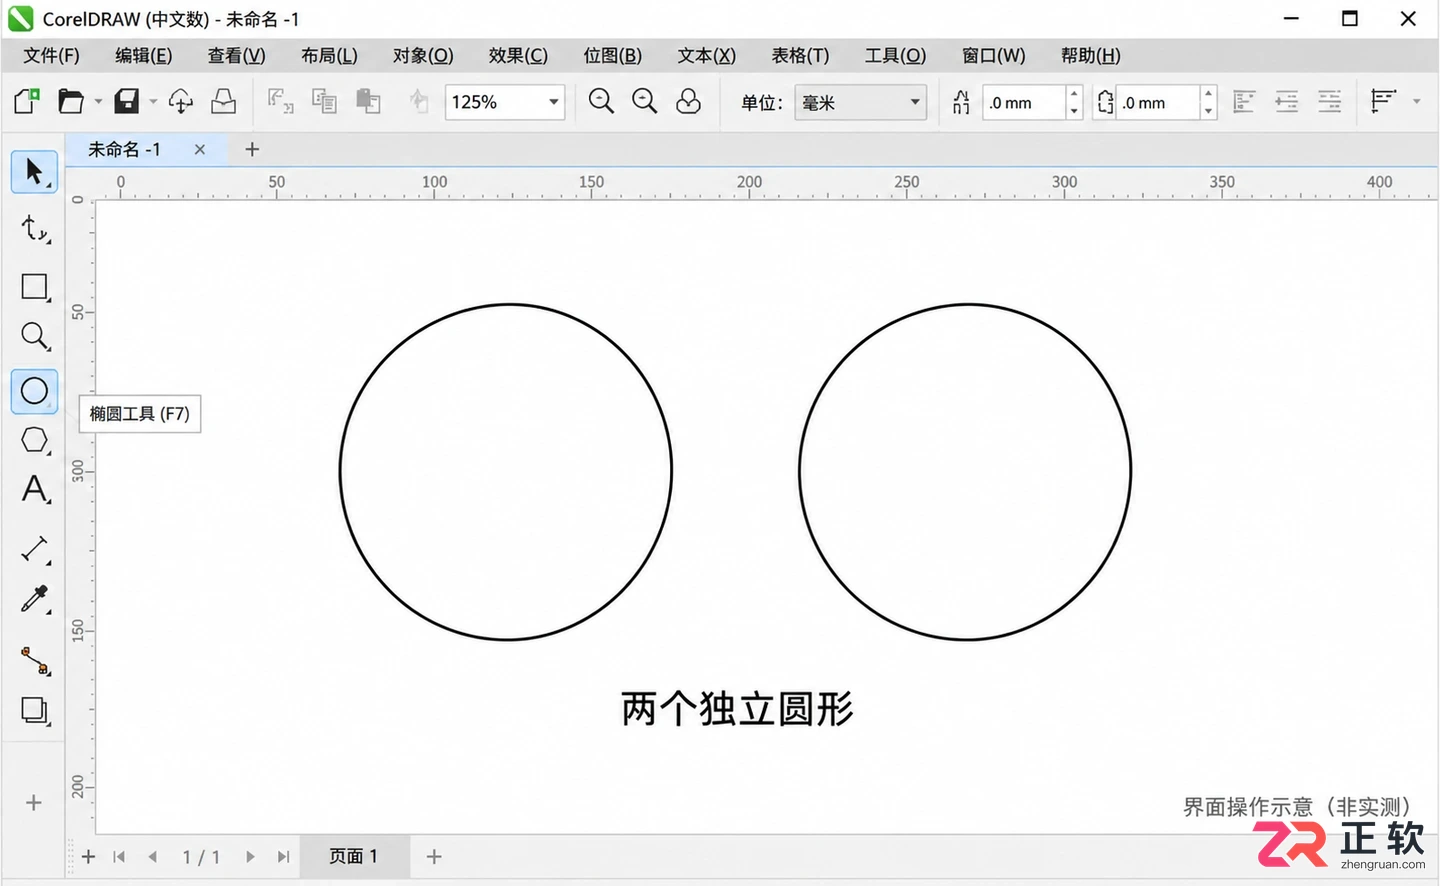Click the cloud upload icon

pyautogui.click(x=181, y=101)
